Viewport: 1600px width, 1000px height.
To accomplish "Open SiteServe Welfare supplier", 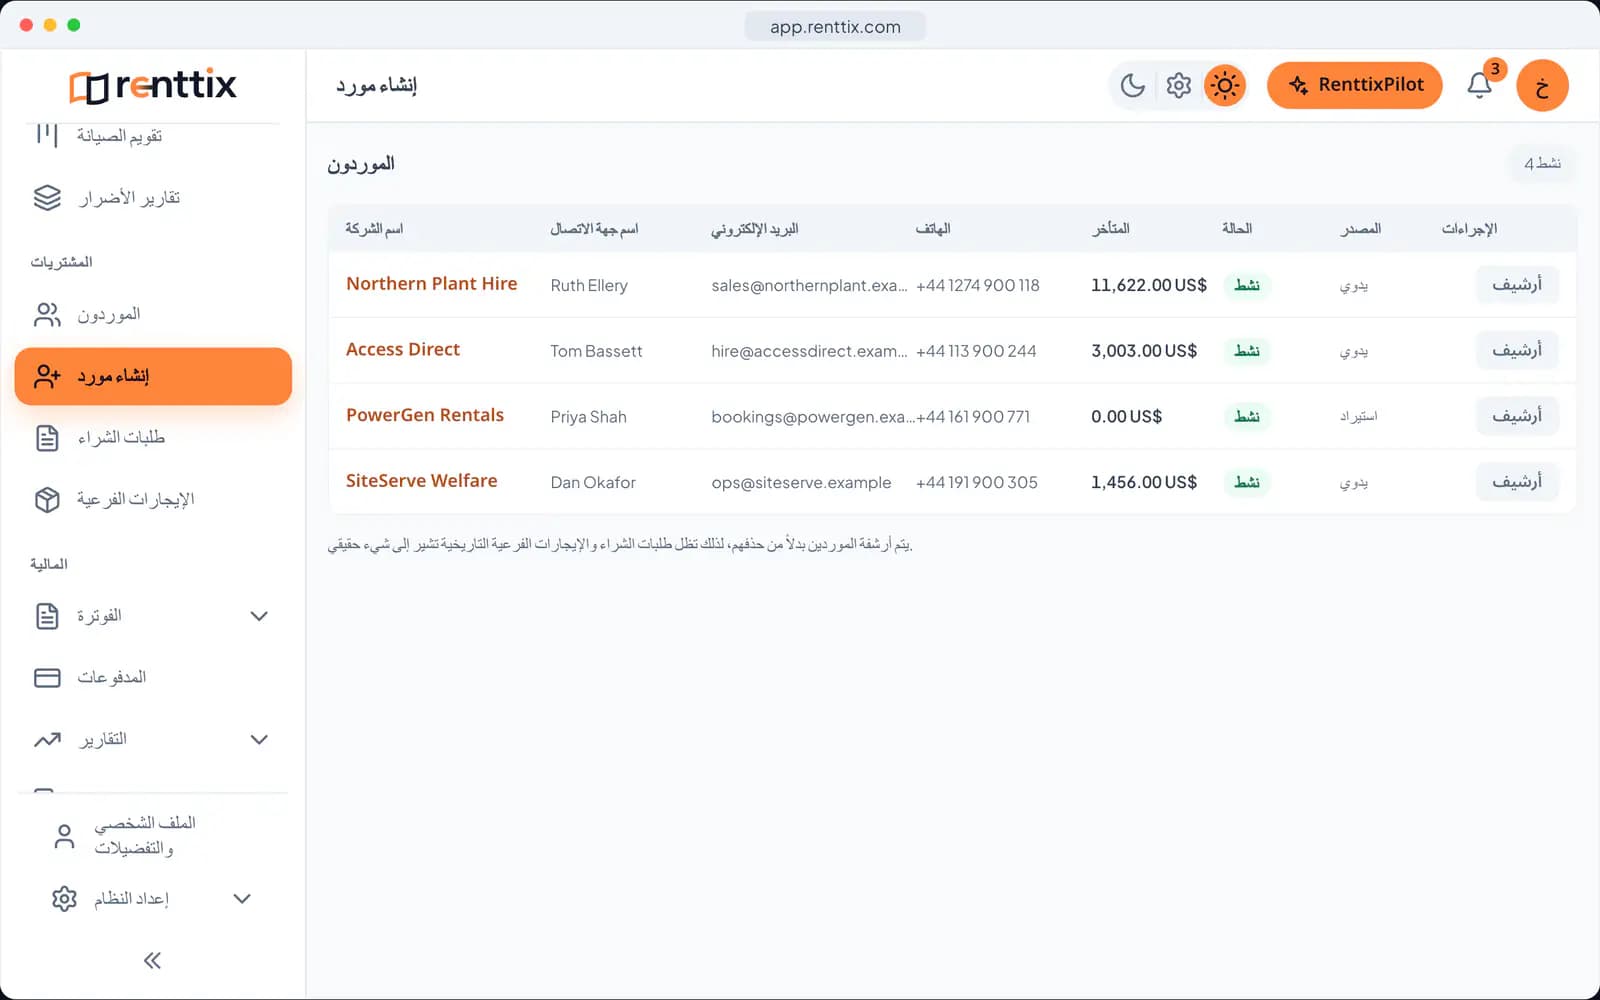I will pos(421,481).
